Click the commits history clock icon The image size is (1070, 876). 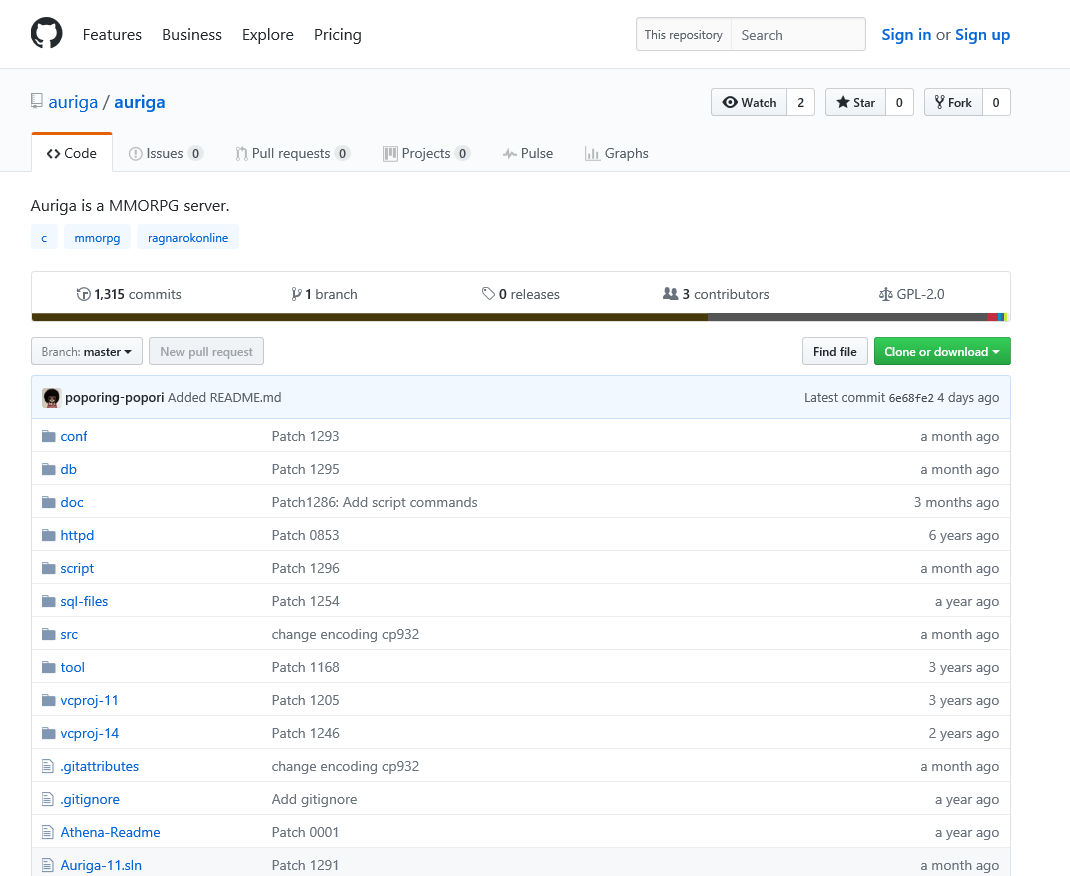(x=83, y=294)
